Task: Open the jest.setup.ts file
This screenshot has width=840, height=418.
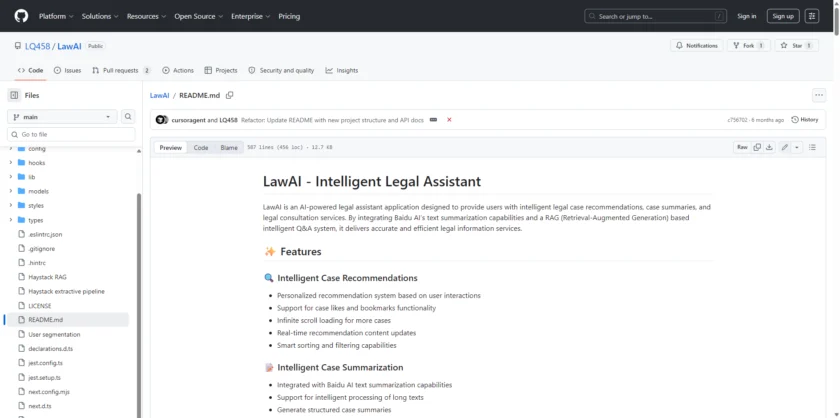Action: tap(44, 377)
